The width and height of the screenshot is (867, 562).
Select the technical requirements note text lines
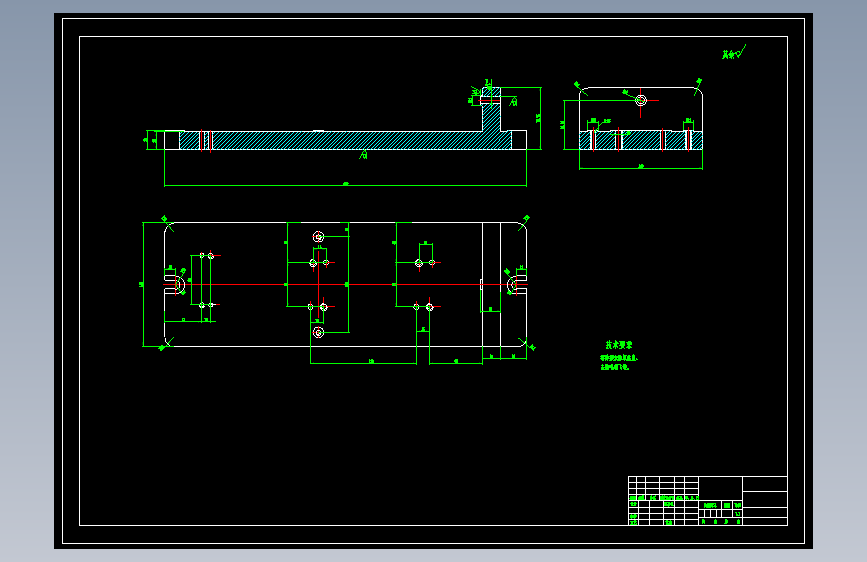point(619,362)
